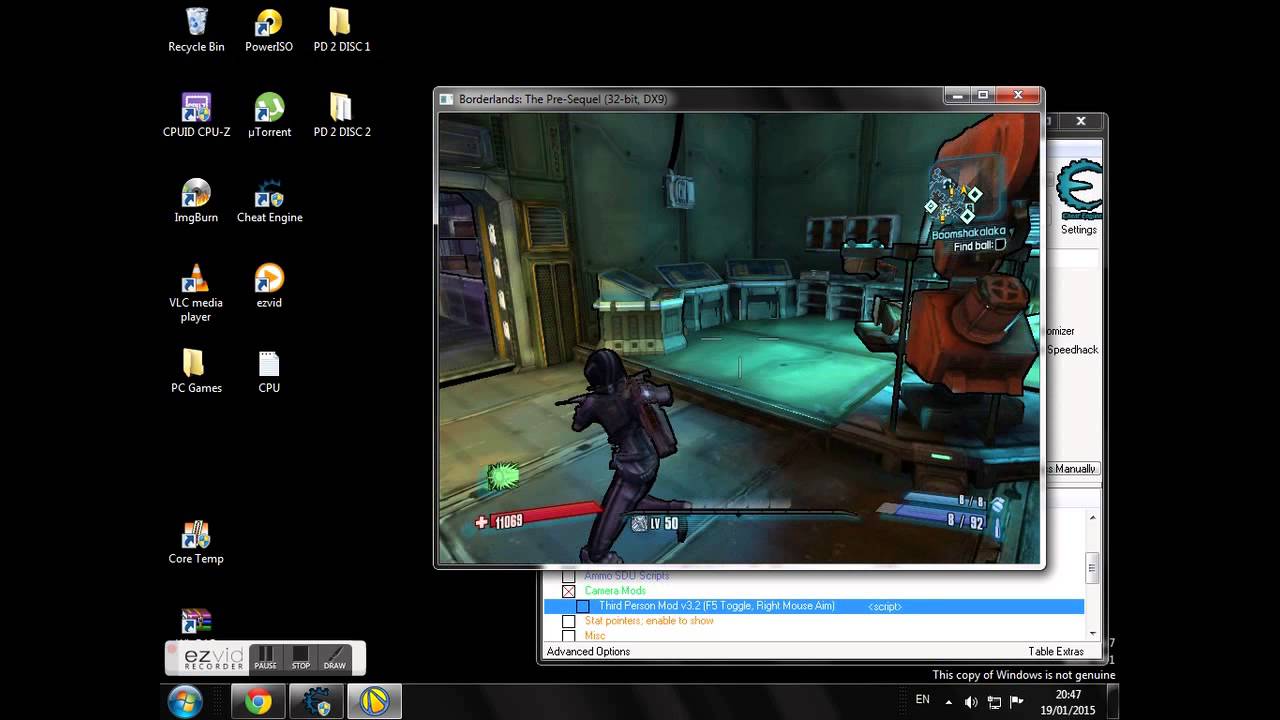Click the Borderlands window title bar
1280x720 pixels.
690,99
